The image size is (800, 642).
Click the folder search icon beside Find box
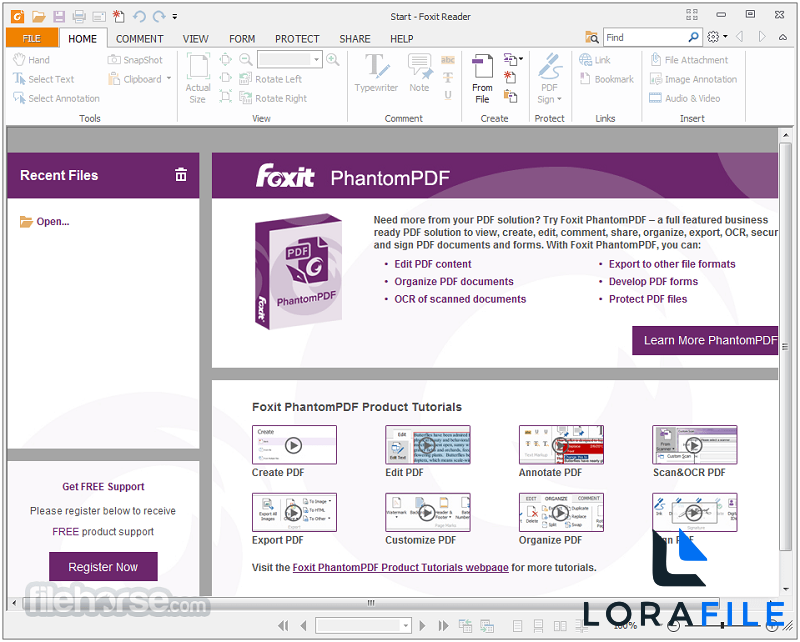coord(592,37)
